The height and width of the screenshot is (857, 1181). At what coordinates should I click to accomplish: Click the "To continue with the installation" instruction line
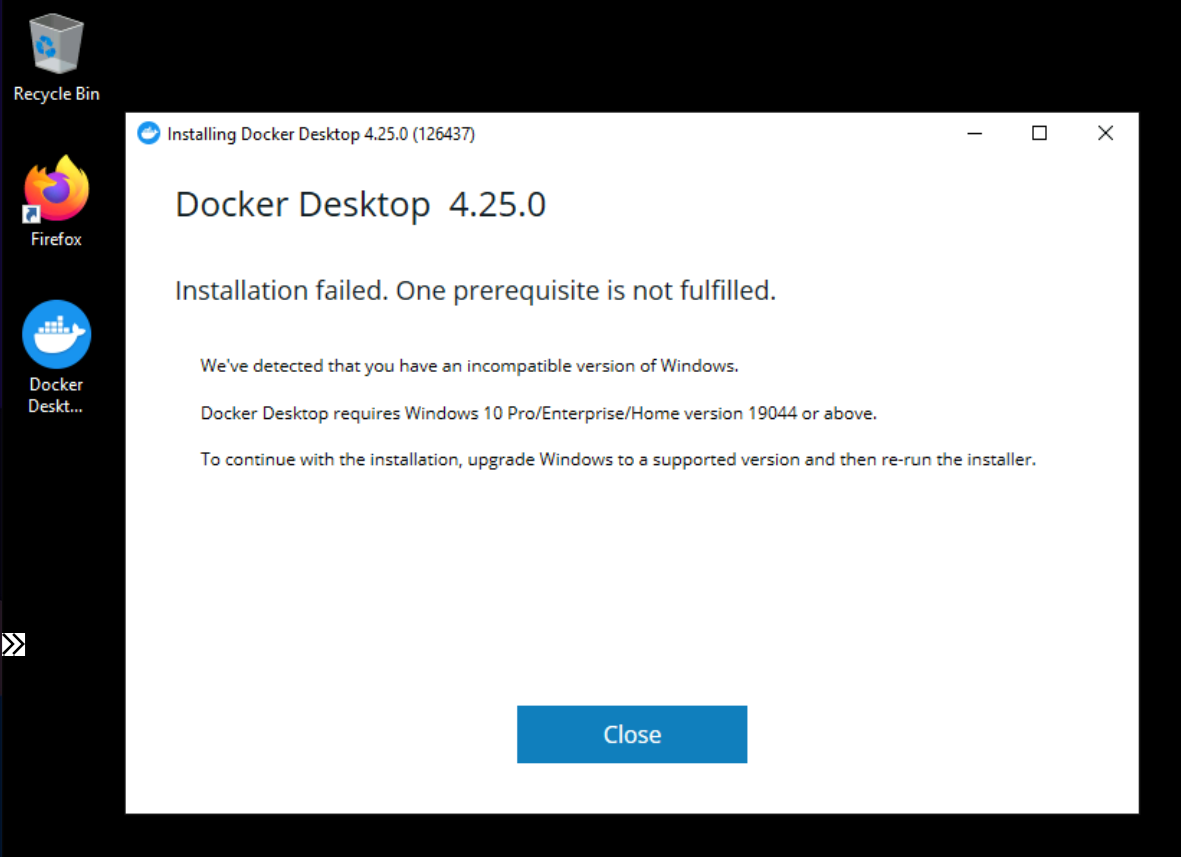618,459
